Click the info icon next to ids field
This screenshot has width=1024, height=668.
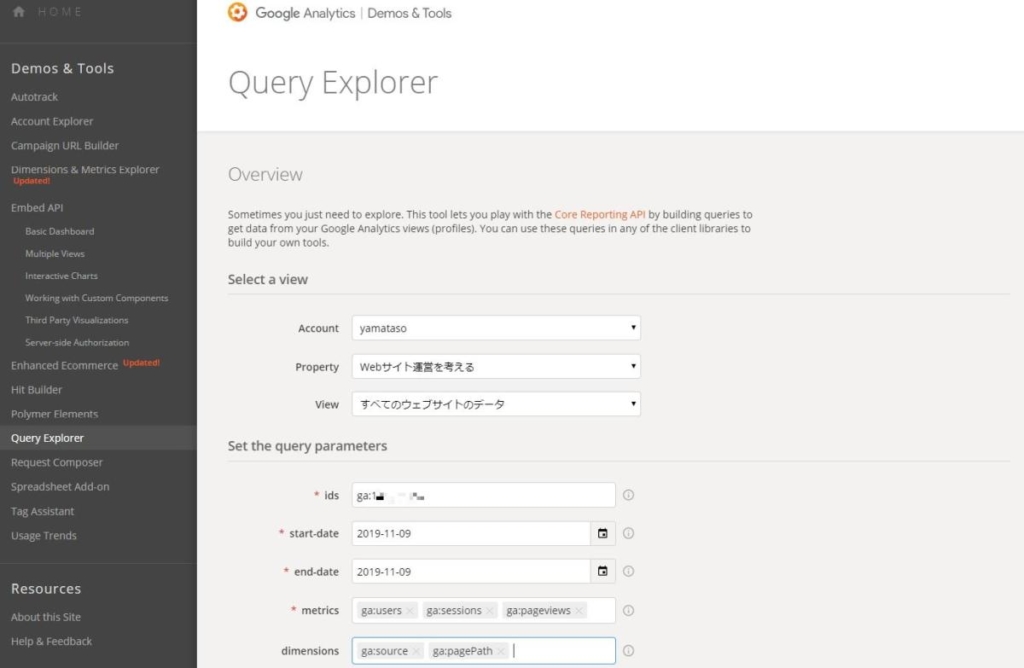628,494
